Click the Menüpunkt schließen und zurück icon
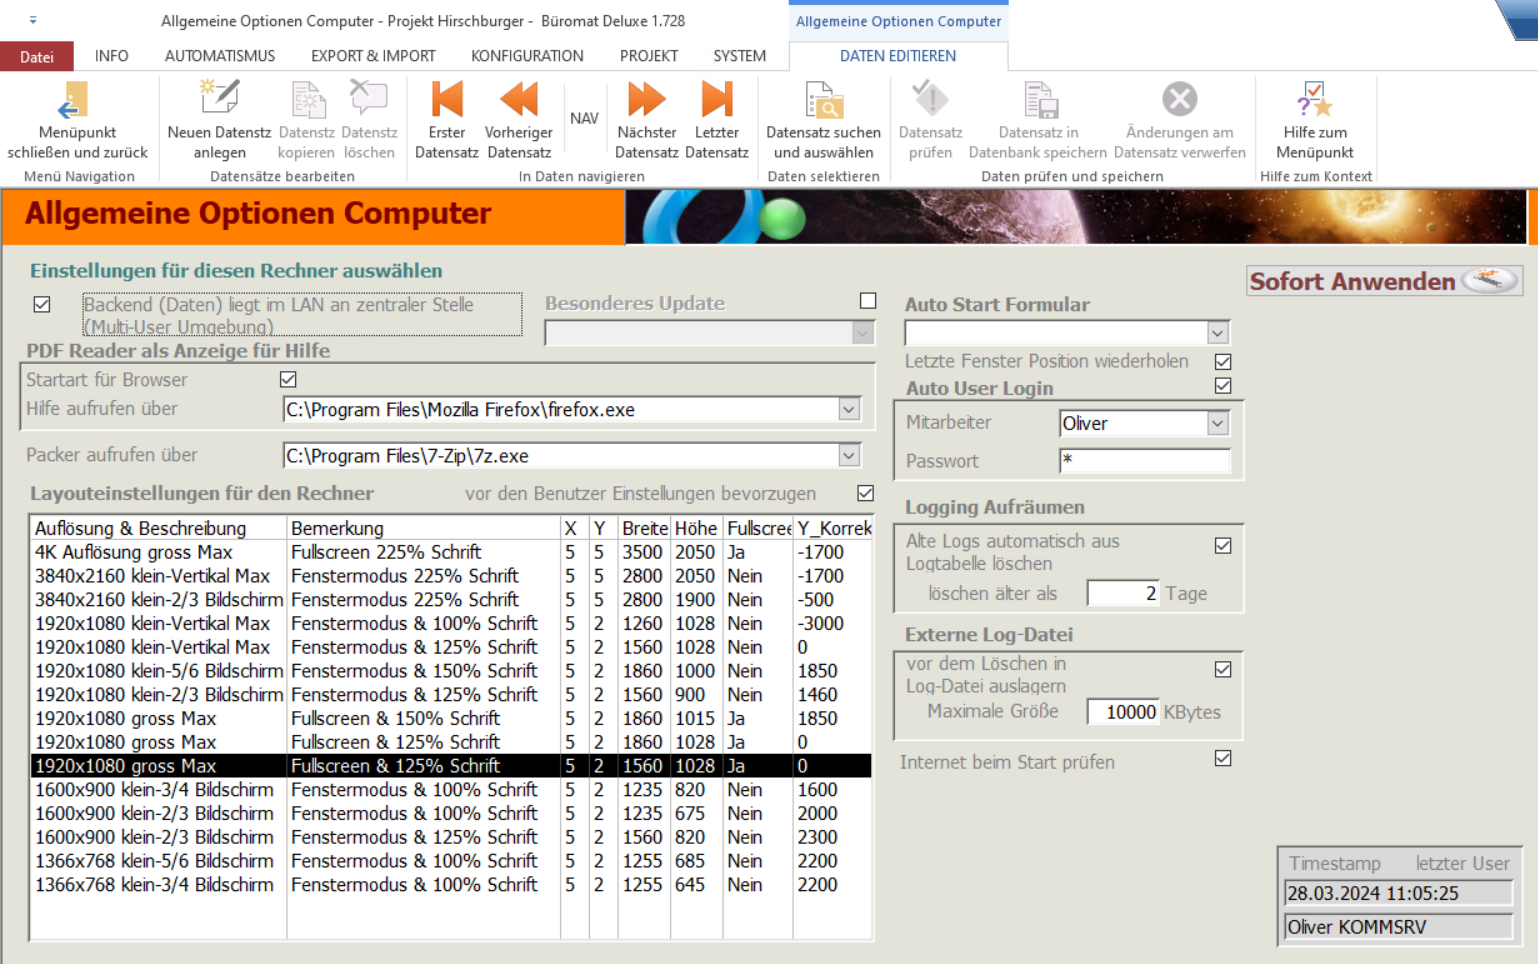This screenshot has height=964, width=1538. [x=74, y=101]
